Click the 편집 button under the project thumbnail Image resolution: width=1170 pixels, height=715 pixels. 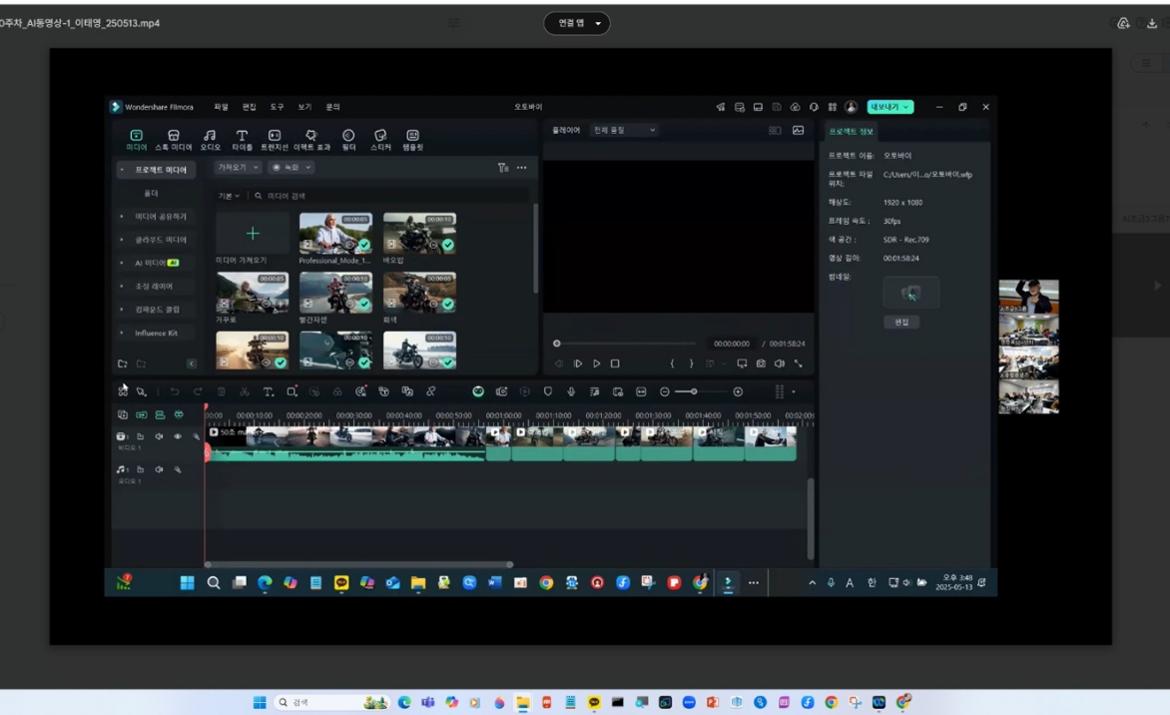[901, 322]
